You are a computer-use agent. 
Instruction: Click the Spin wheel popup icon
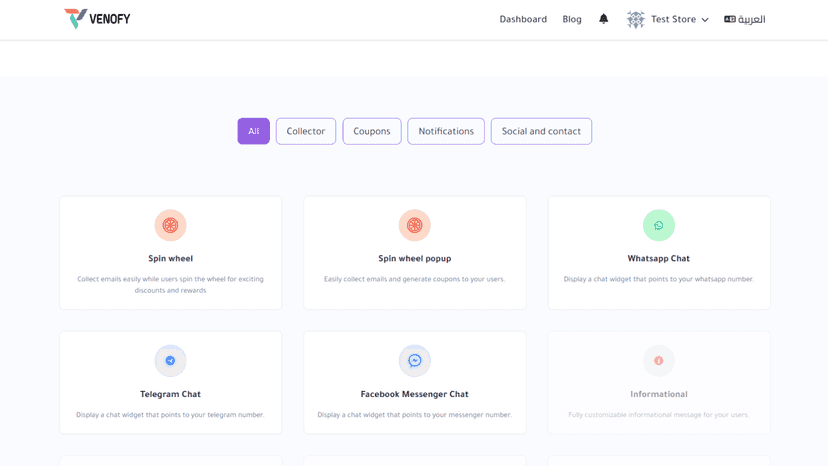coord(415,225)
